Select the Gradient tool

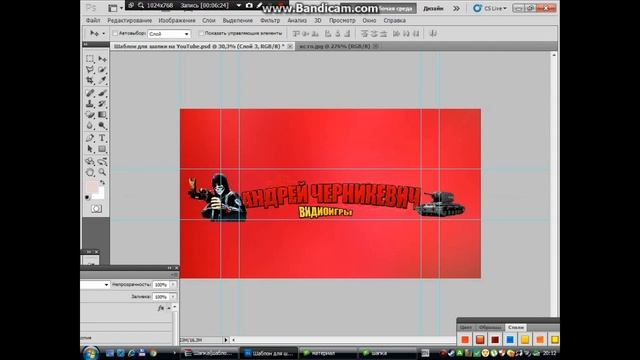tap(102, 115)
